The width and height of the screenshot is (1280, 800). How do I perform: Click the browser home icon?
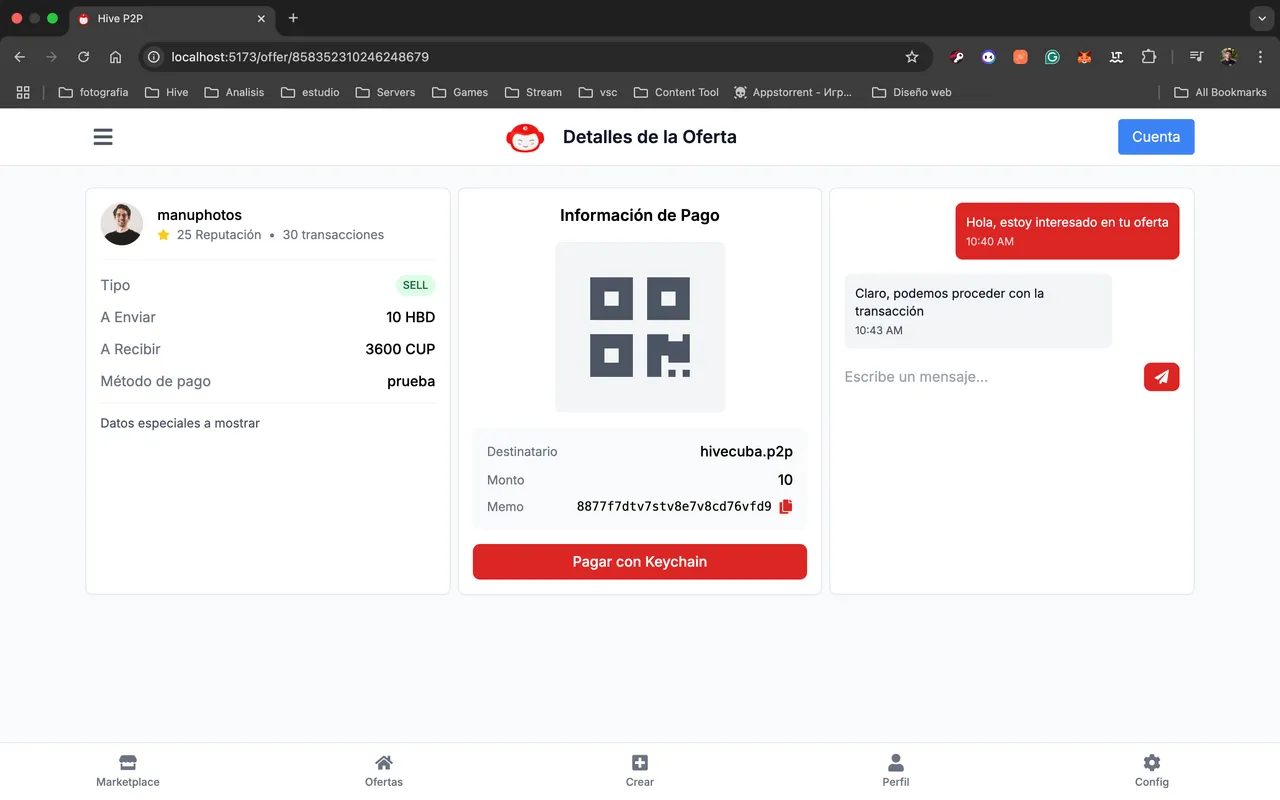(x=116, y=57)
